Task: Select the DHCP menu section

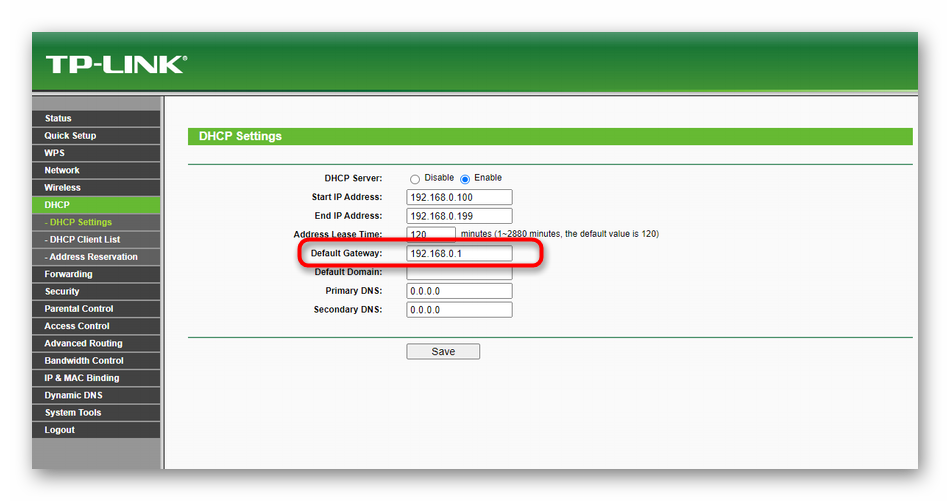Action: tap(96, 205)
